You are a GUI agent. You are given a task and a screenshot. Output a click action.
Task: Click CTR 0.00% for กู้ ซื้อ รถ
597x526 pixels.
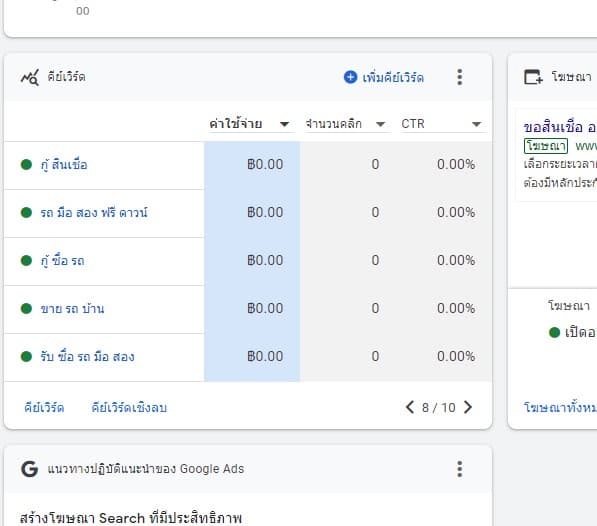coord(456,260)
